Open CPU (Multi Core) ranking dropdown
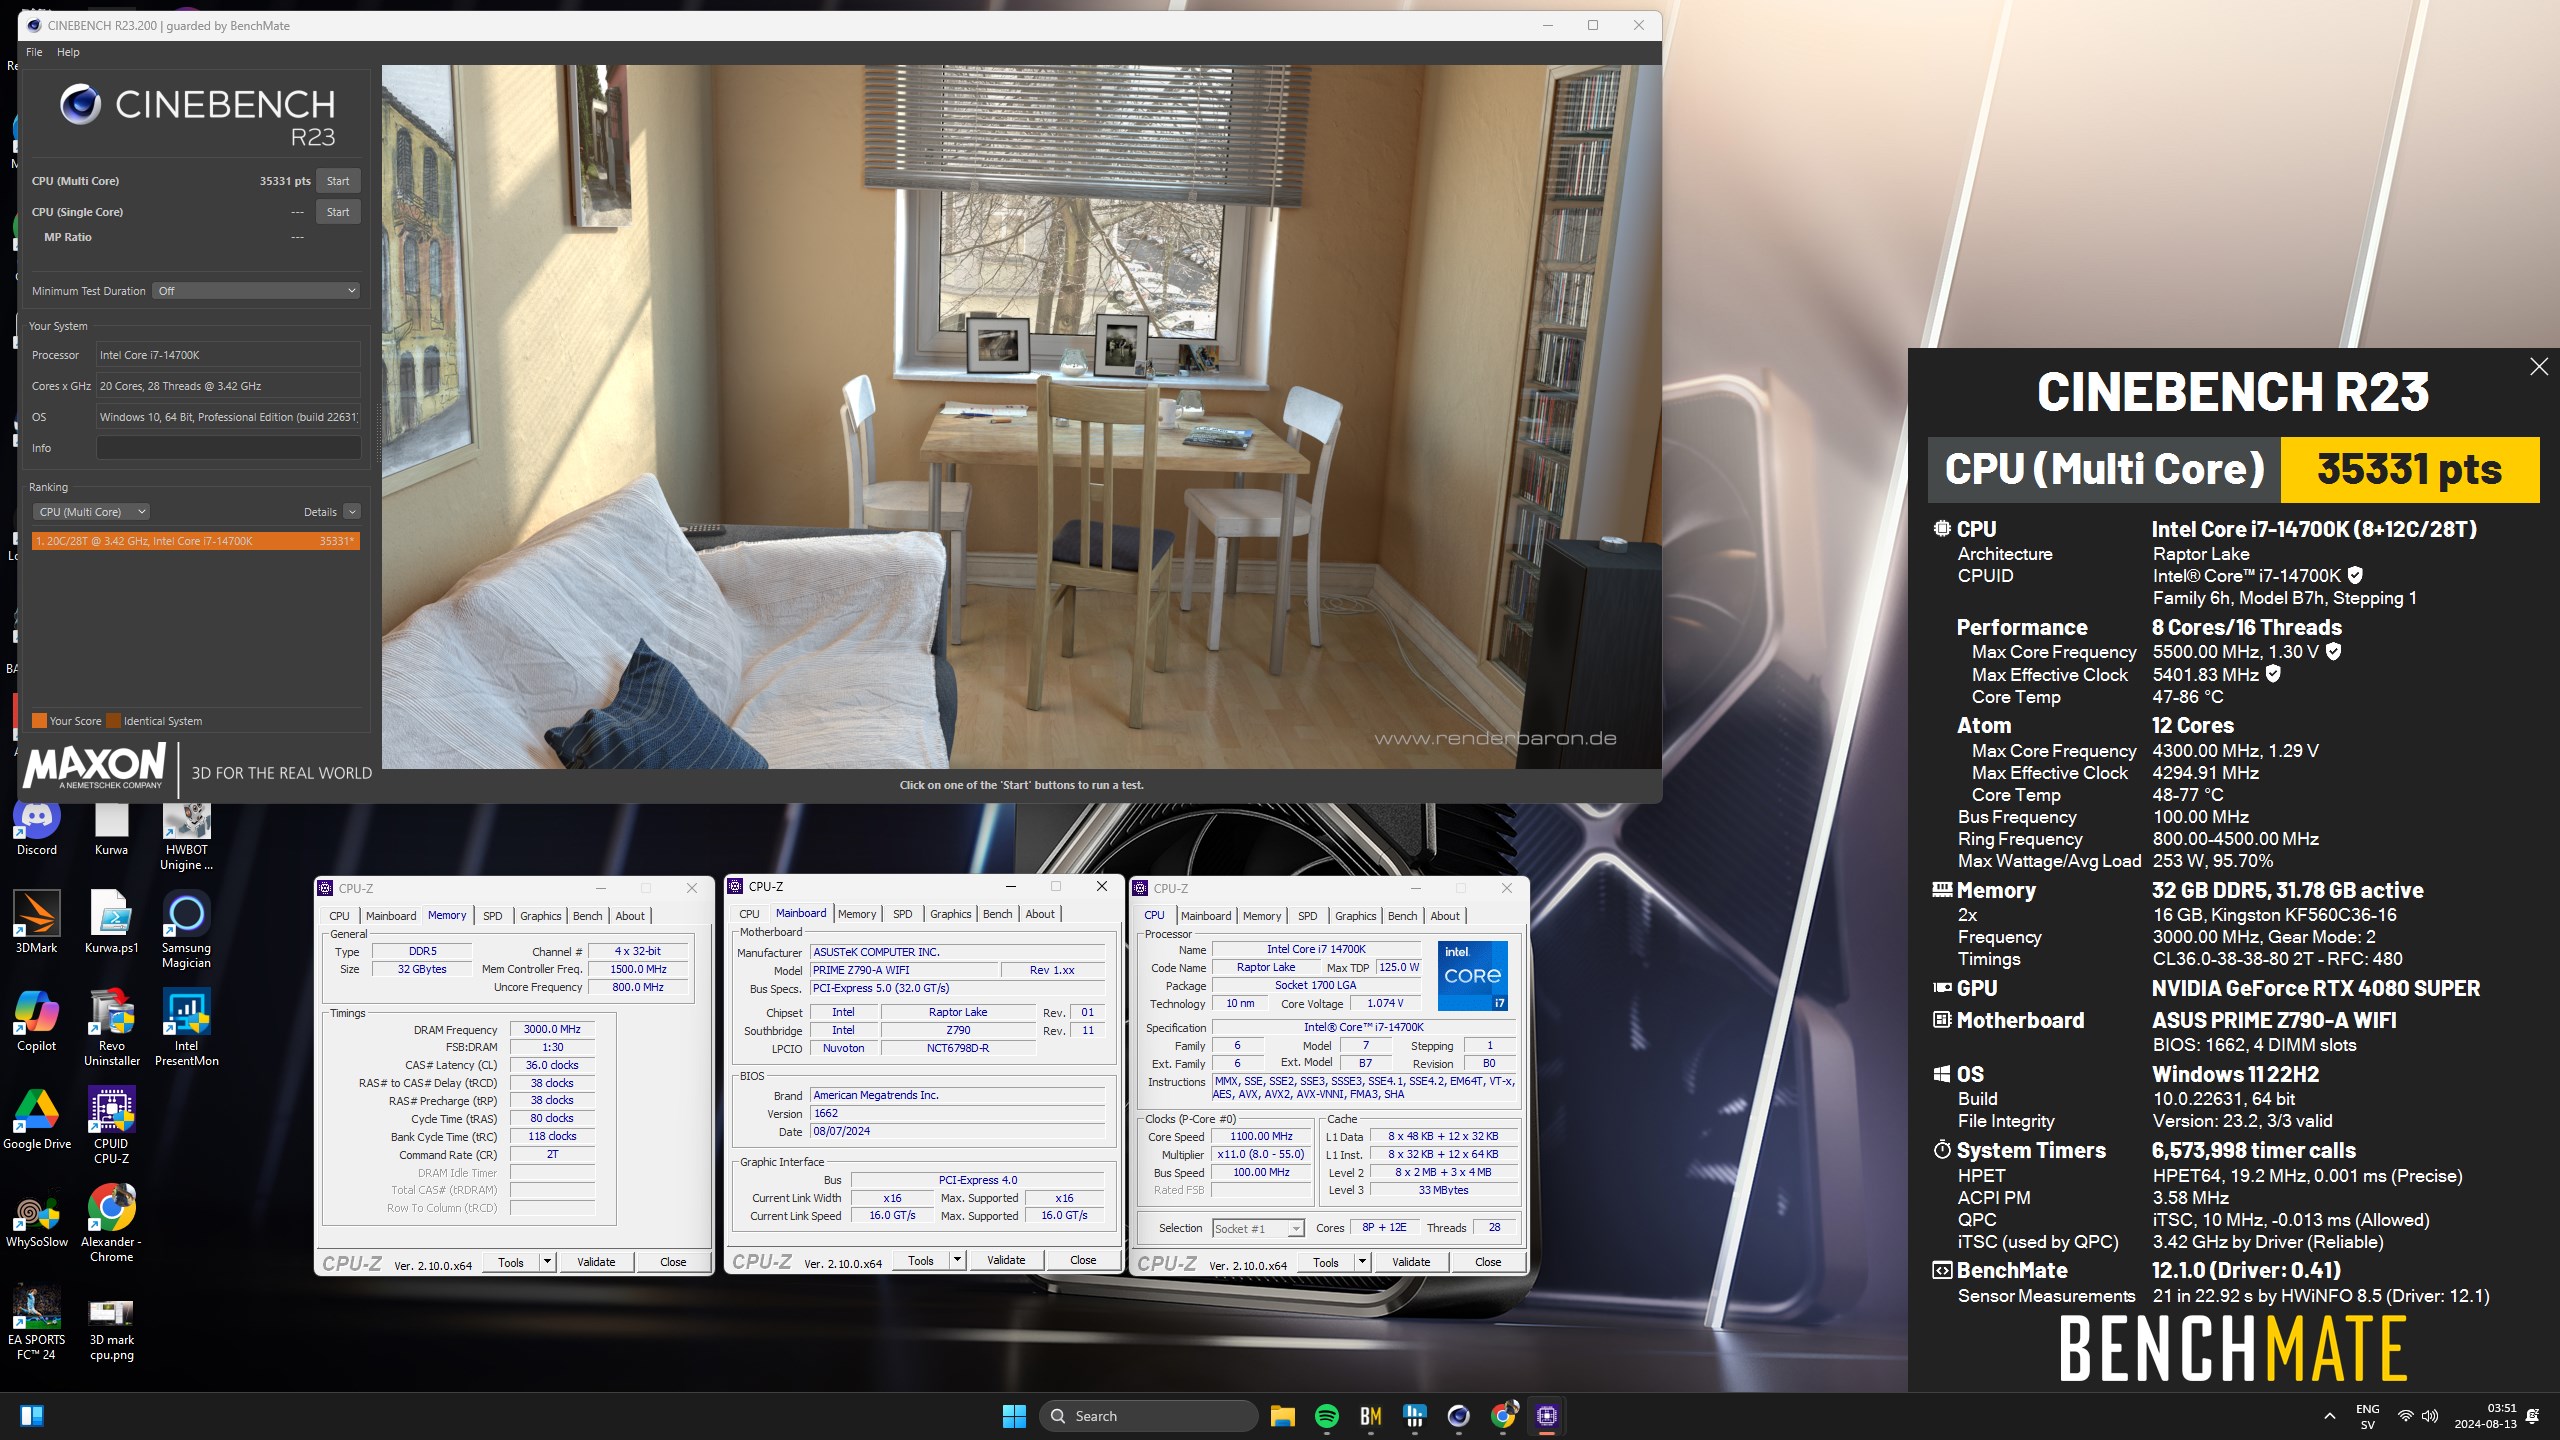The image size is (2560, 1440). pos(92,512)
